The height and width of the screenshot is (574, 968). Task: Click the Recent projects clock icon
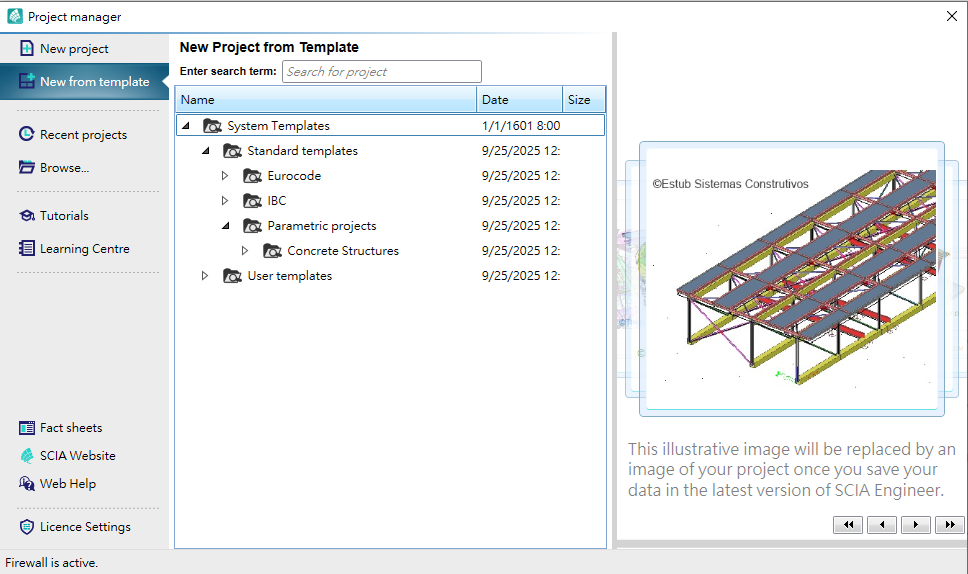pos(27,134)
